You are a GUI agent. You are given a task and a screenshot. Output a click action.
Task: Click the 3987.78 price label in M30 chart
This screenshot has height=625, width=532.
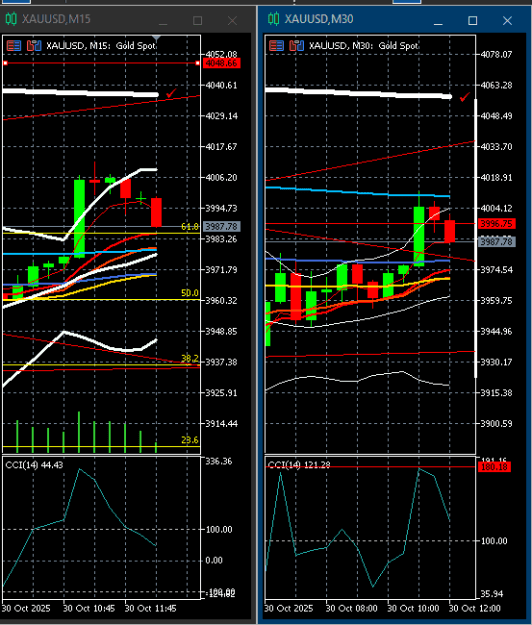[x=497, y=242]
